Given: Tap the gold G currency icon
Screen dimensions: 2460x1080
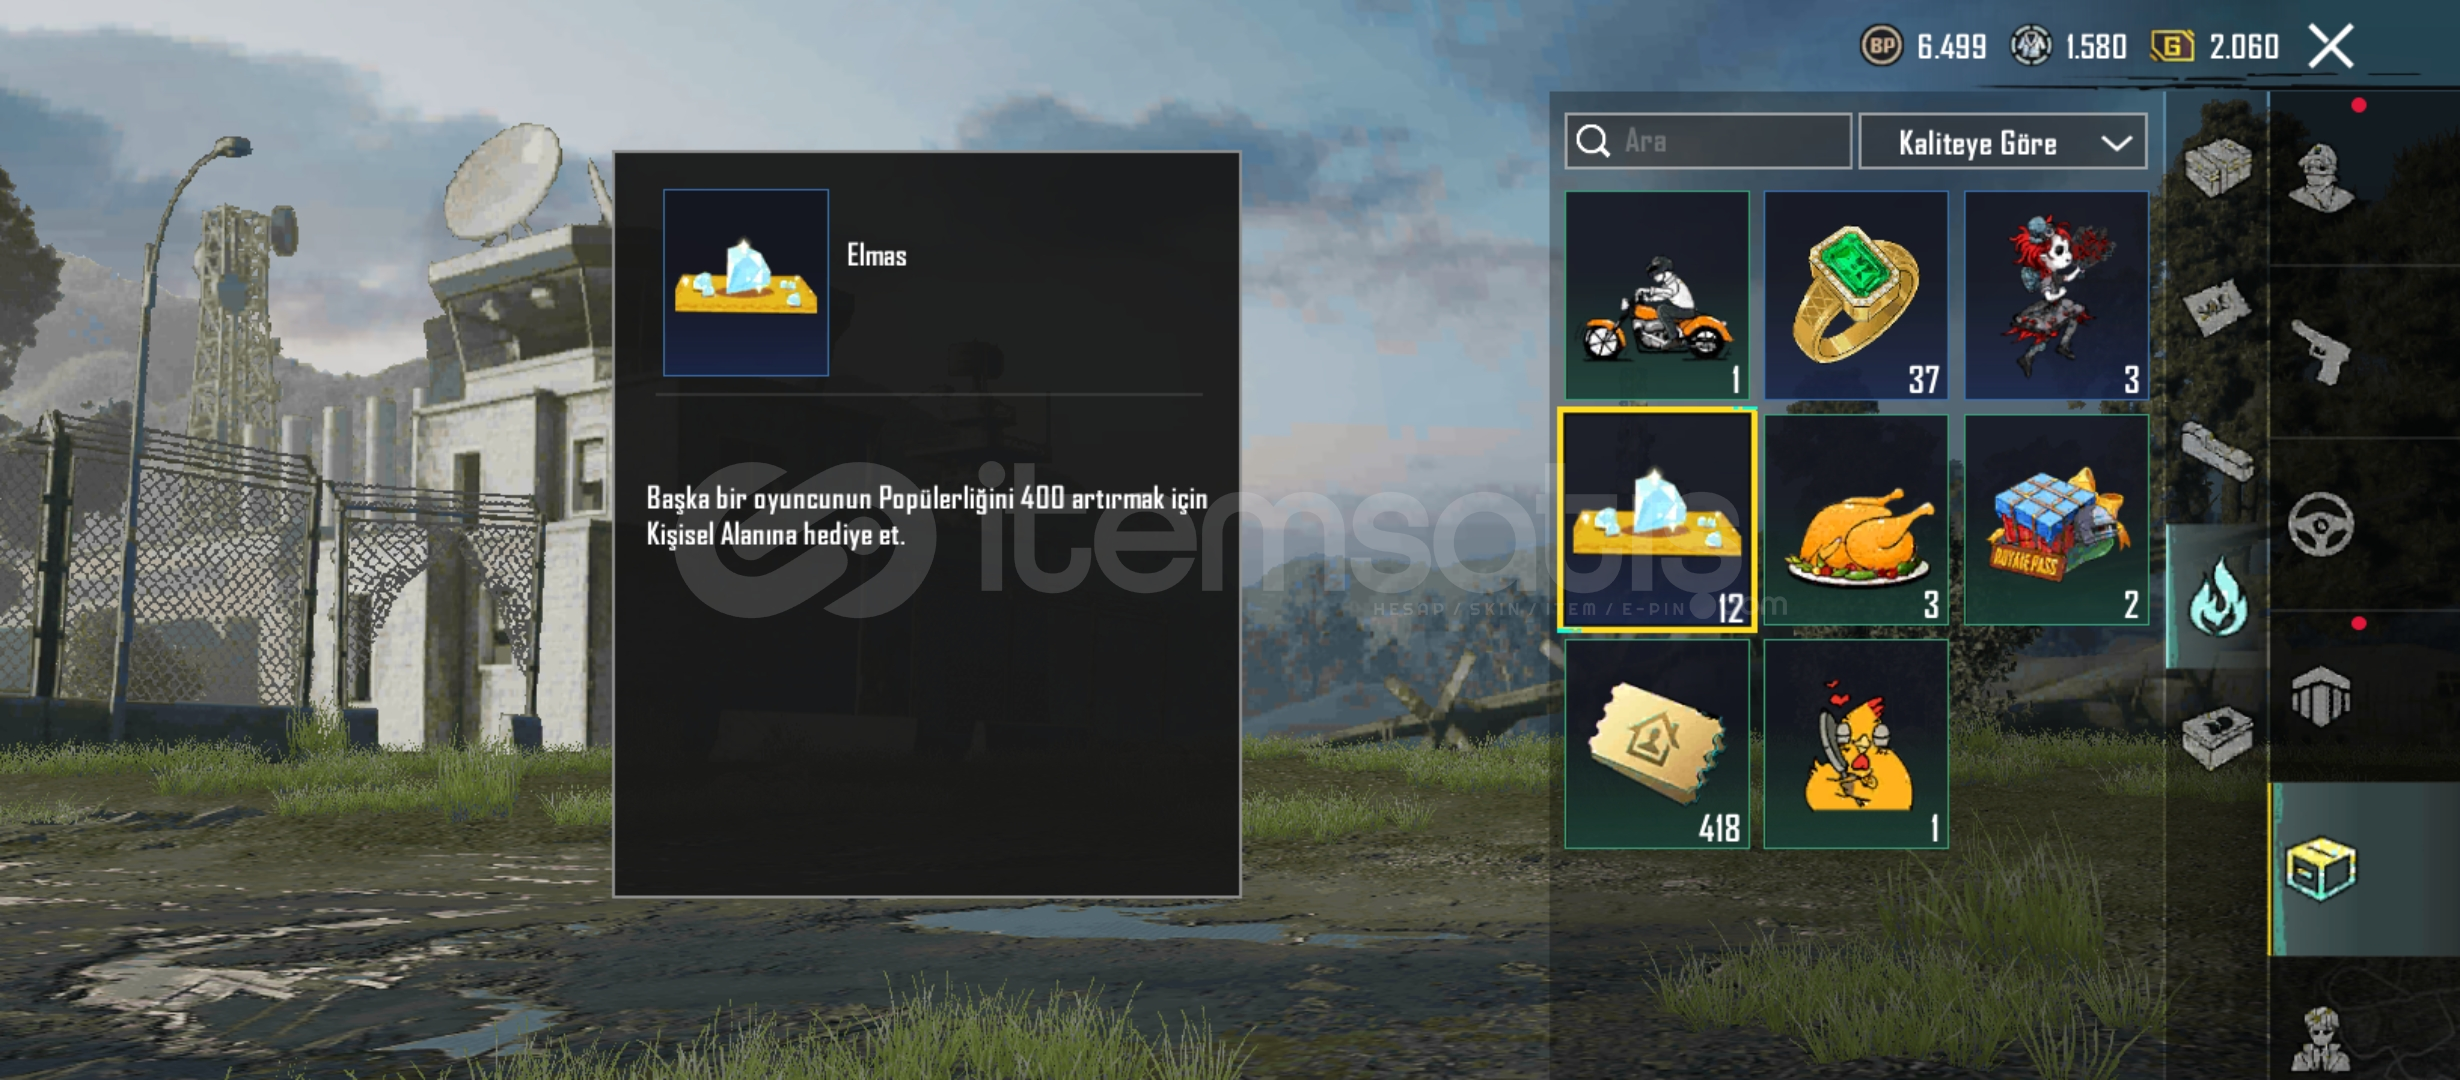Looking at the screenshot, I should [x=2172, y=46].
